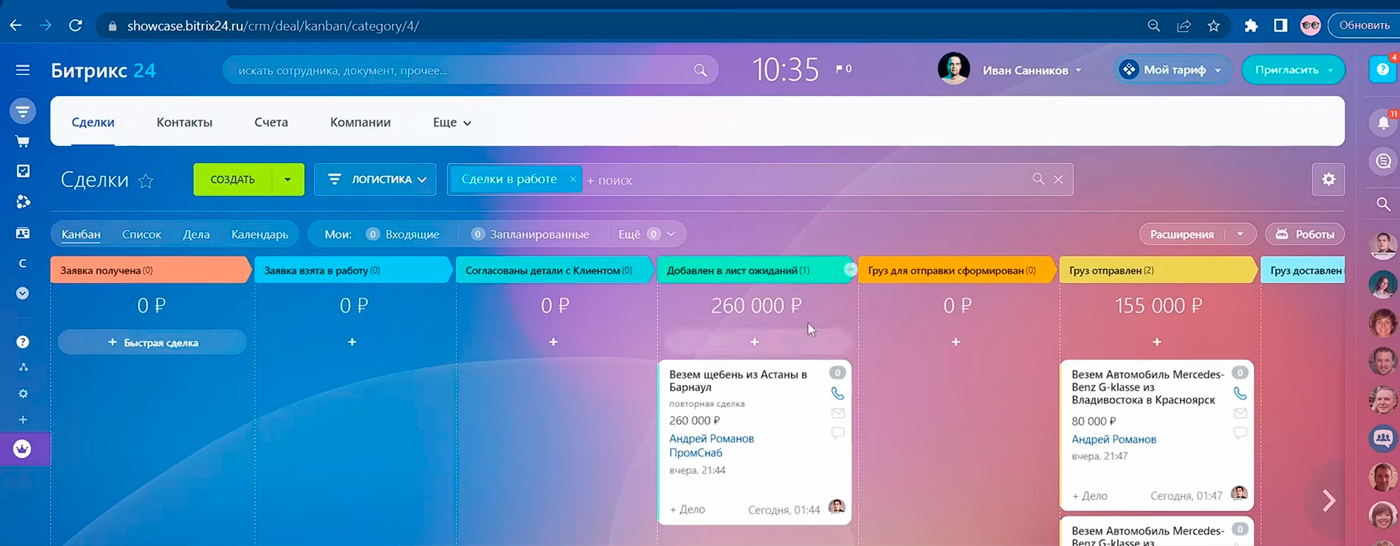Click chat icon on 'Везем щебень' card
The image size is (1400, 546).
click(837, 433)
